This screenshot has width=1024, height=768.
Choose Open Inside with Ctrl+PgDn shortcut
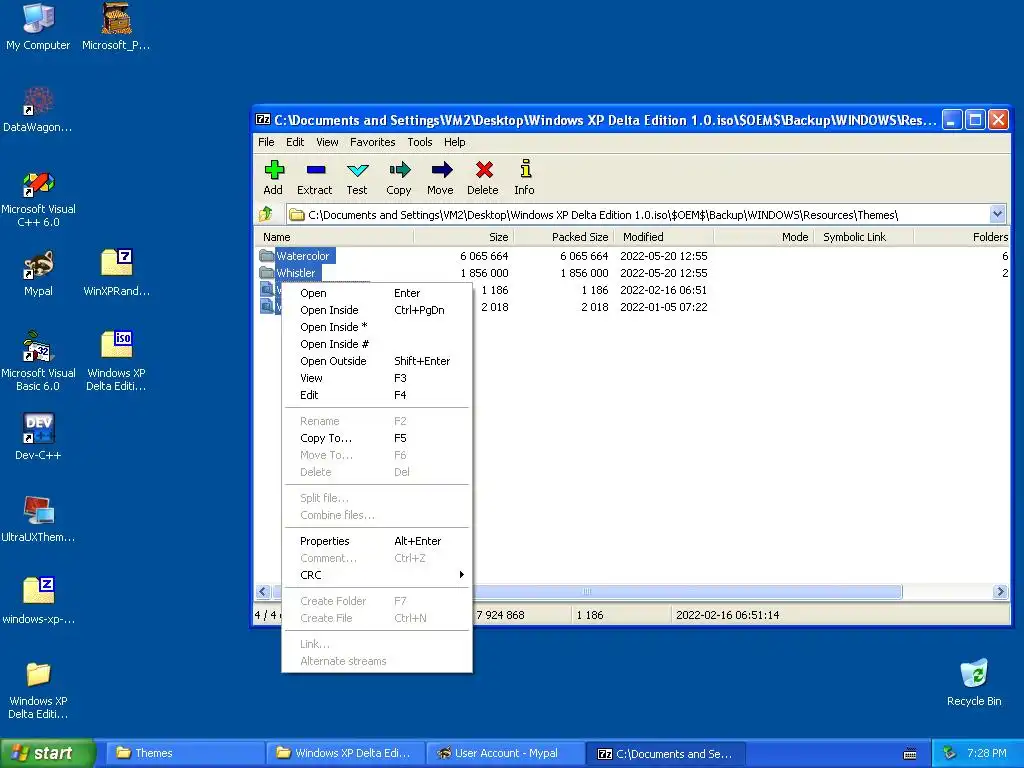377,310
